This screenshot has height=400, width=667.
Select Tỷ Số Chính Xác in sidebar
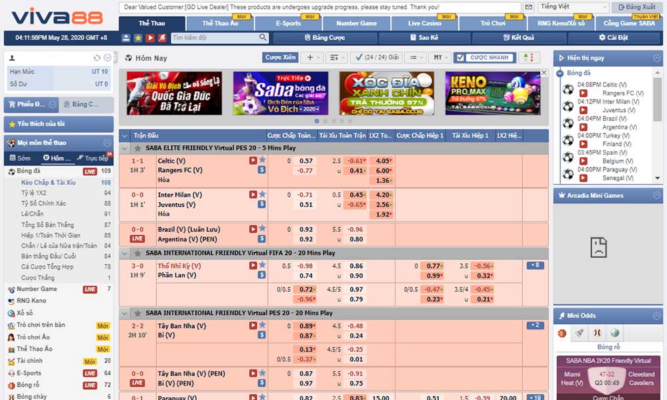click(x=43, y=203)
